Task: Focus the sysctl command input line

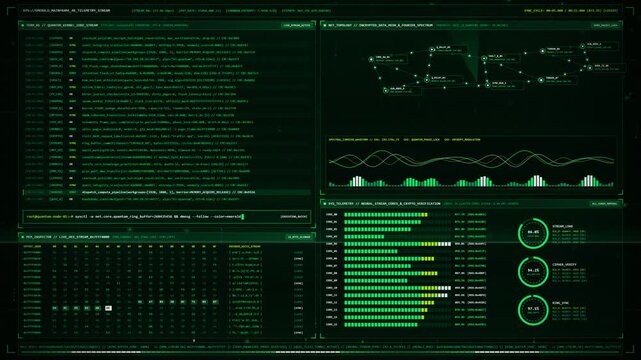Action: pos(167,217)
